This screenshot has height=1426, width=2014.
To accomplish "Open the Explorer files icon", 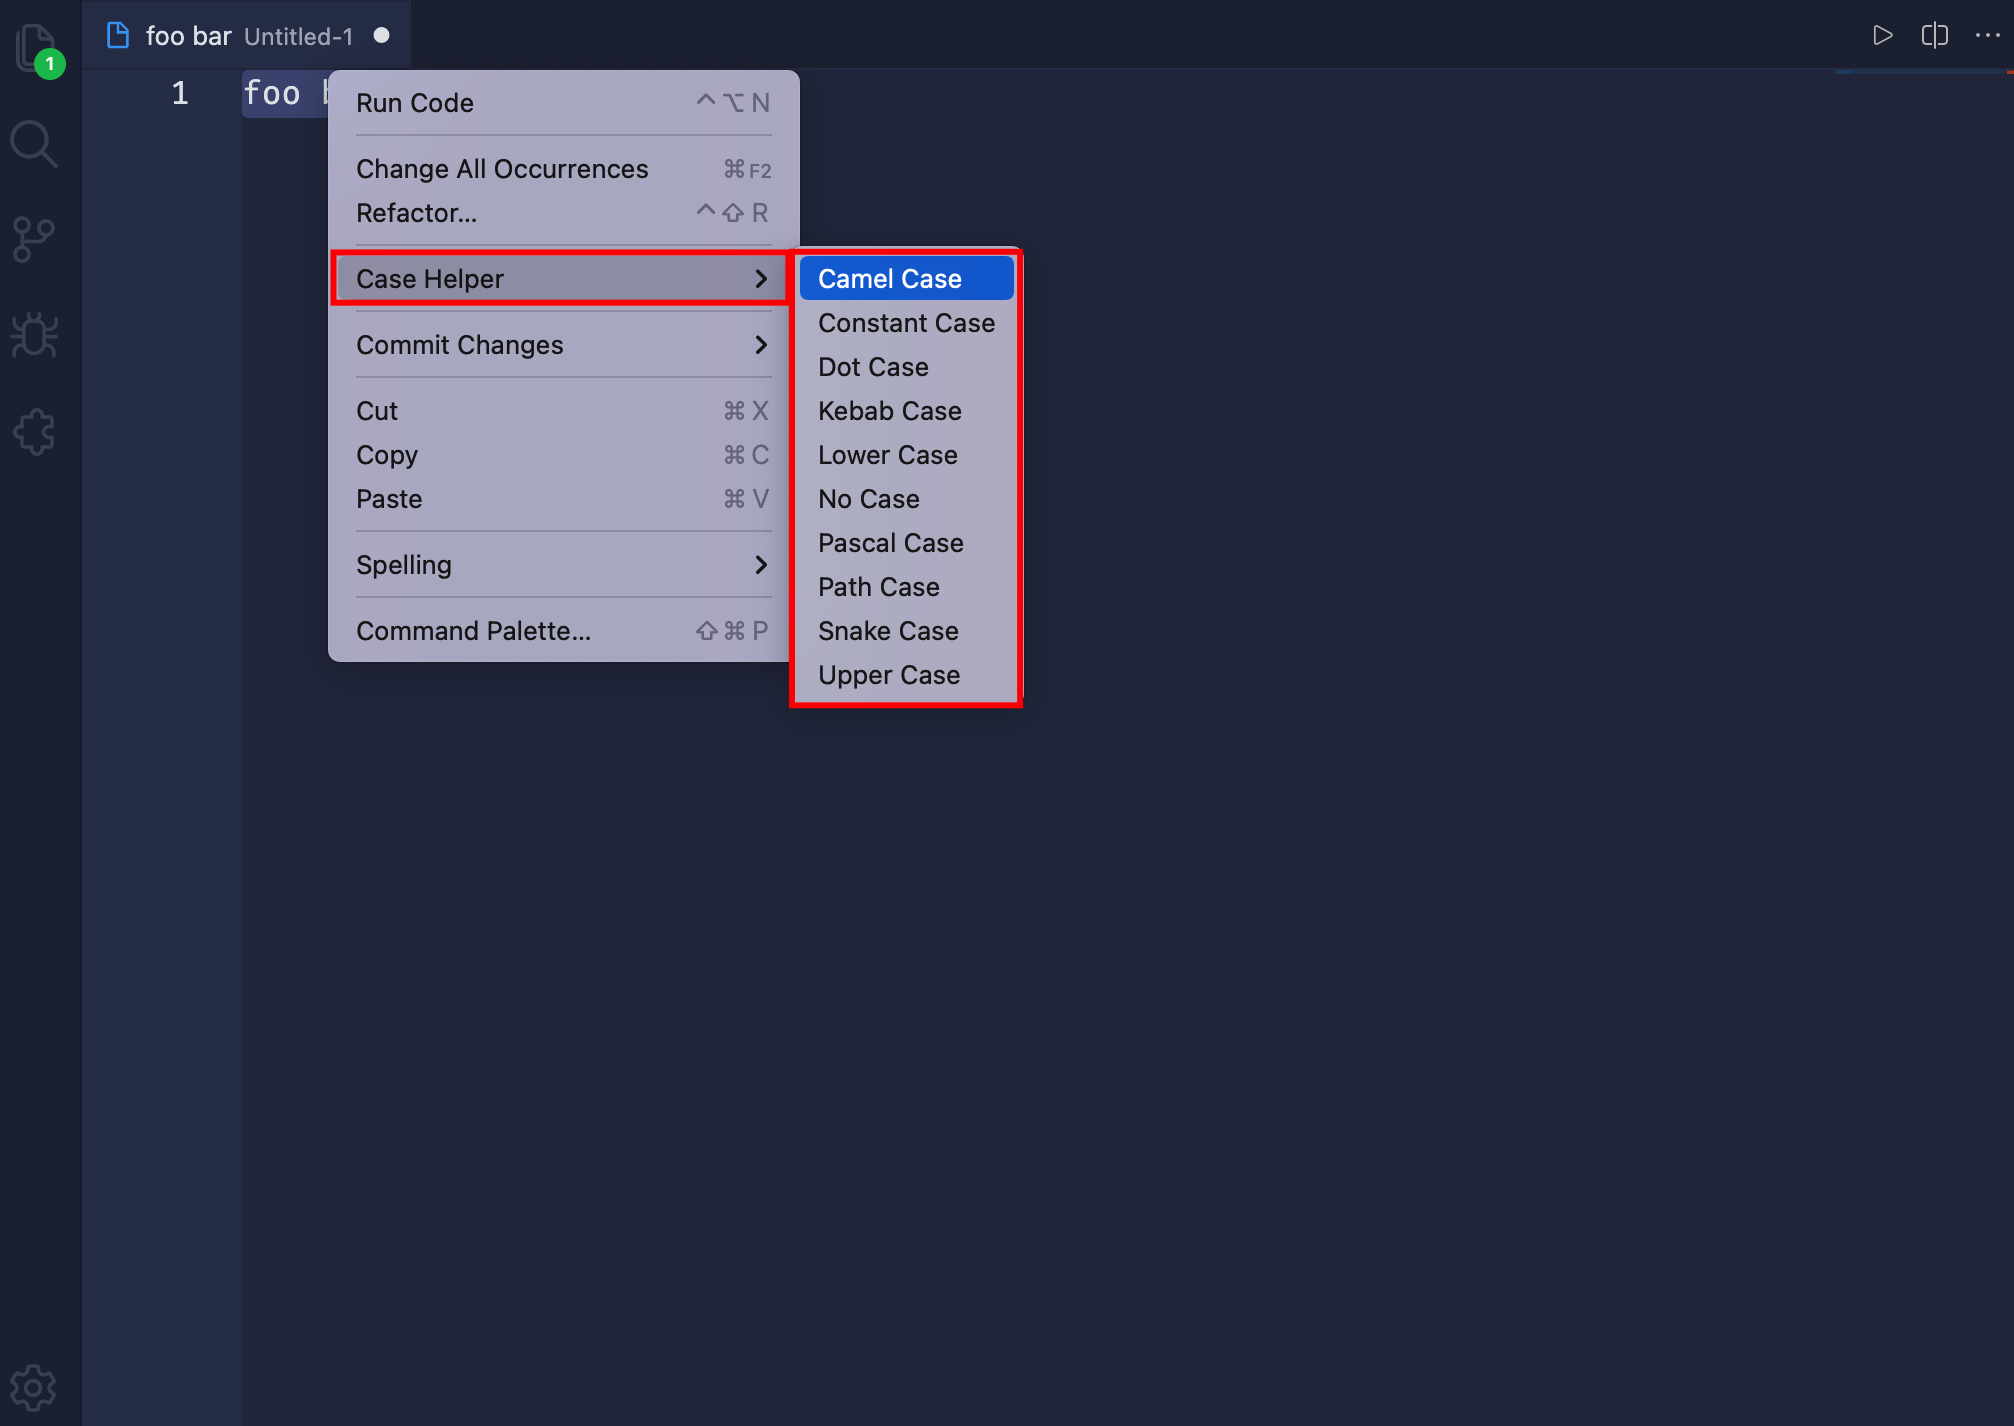I will (35, 47).
